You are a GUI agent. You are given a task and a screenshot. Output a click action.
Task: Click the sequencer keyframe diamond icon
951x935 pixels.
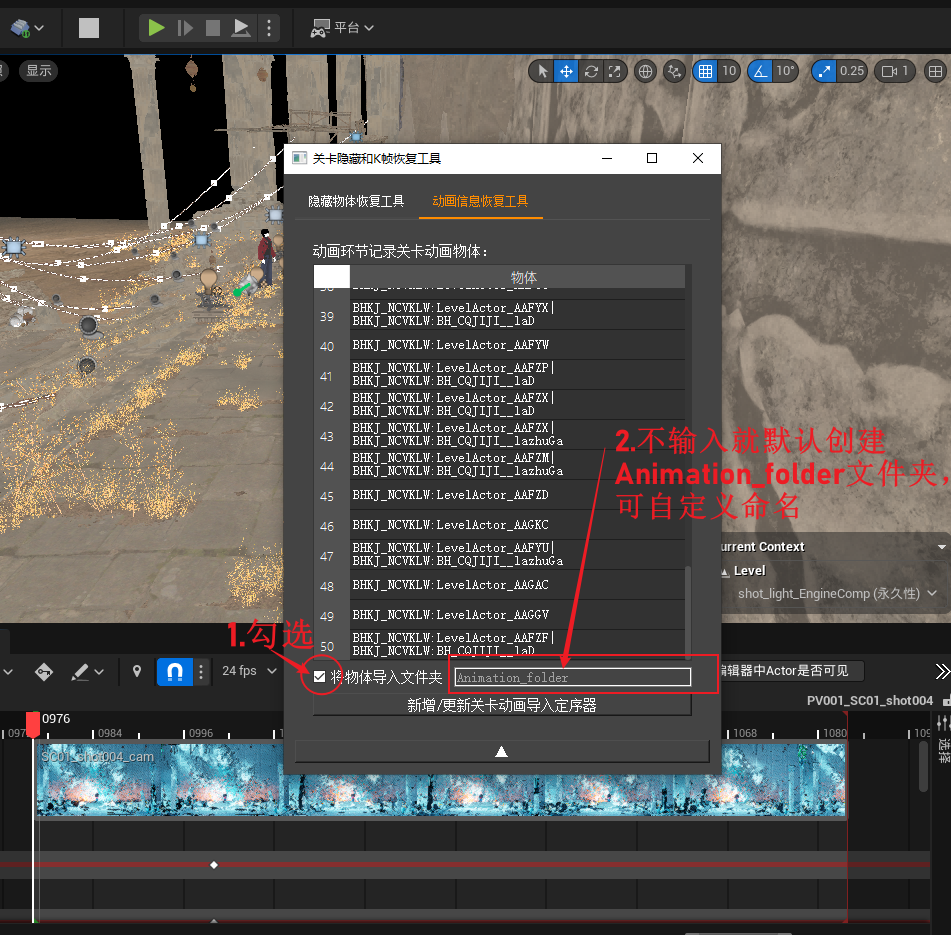pos(44,671)
